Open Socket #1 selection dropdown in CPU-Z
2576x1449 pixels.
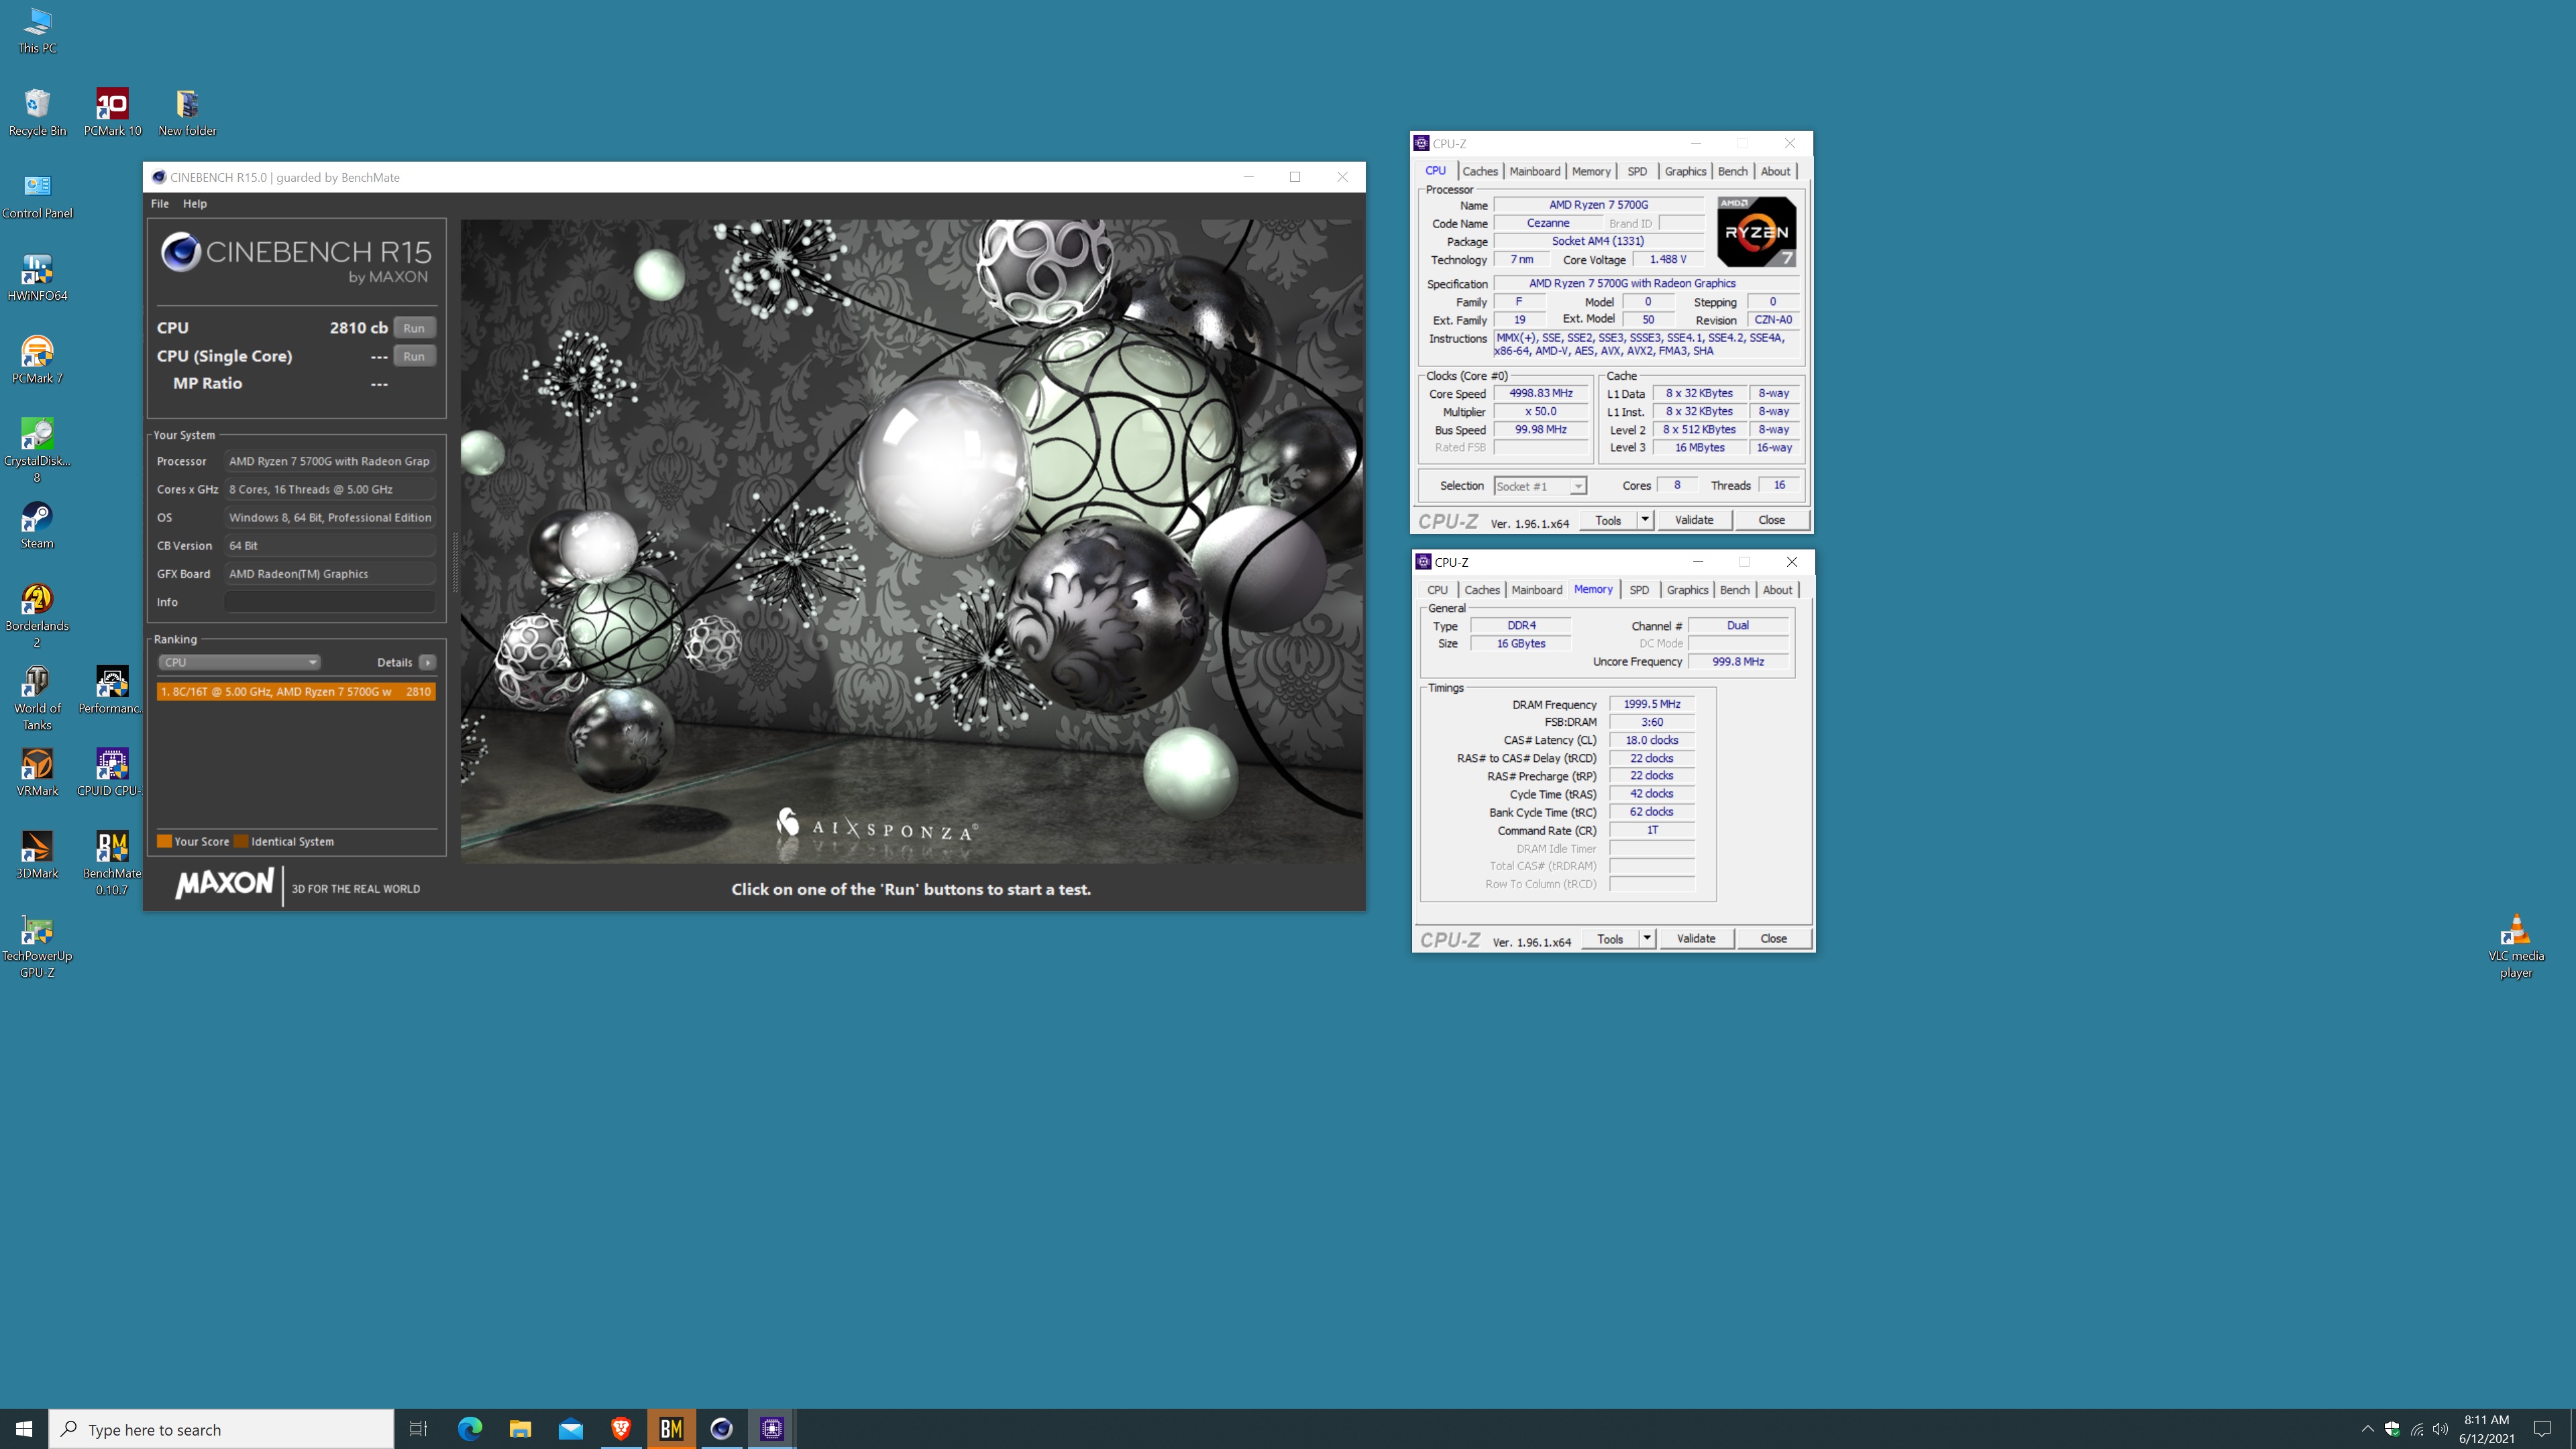point(1540,486)
